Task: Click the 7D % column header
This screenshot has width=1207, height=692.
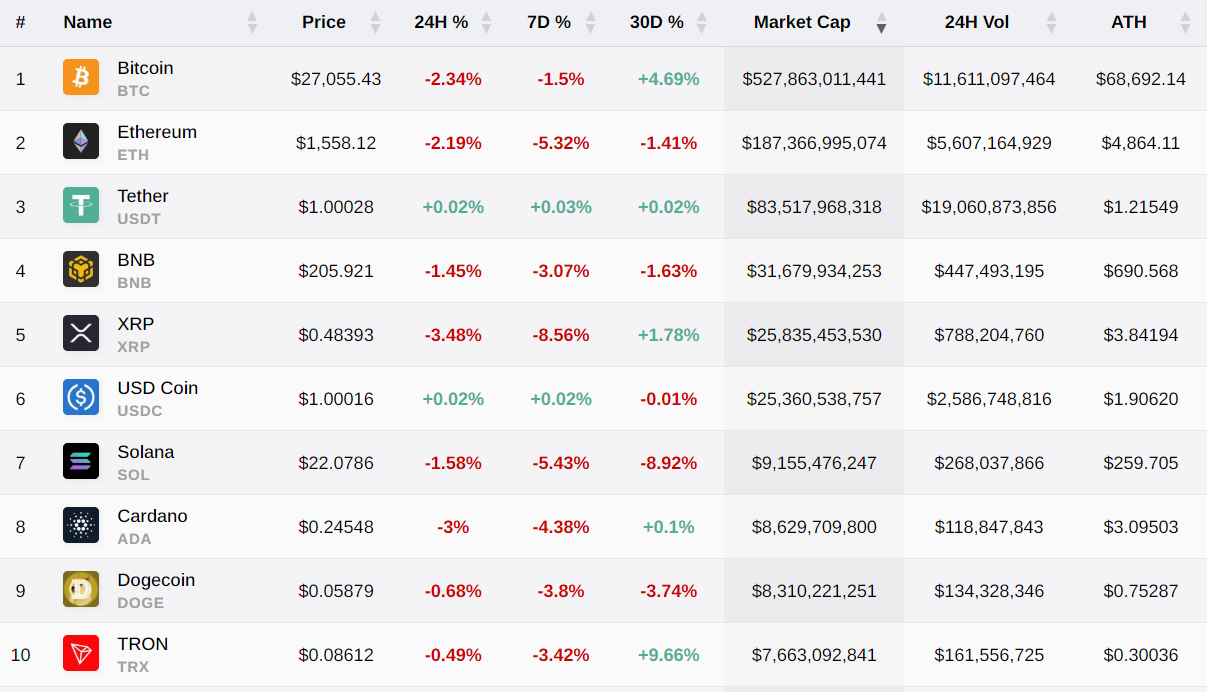Action: pyautogui.click(x=548, y=22)
